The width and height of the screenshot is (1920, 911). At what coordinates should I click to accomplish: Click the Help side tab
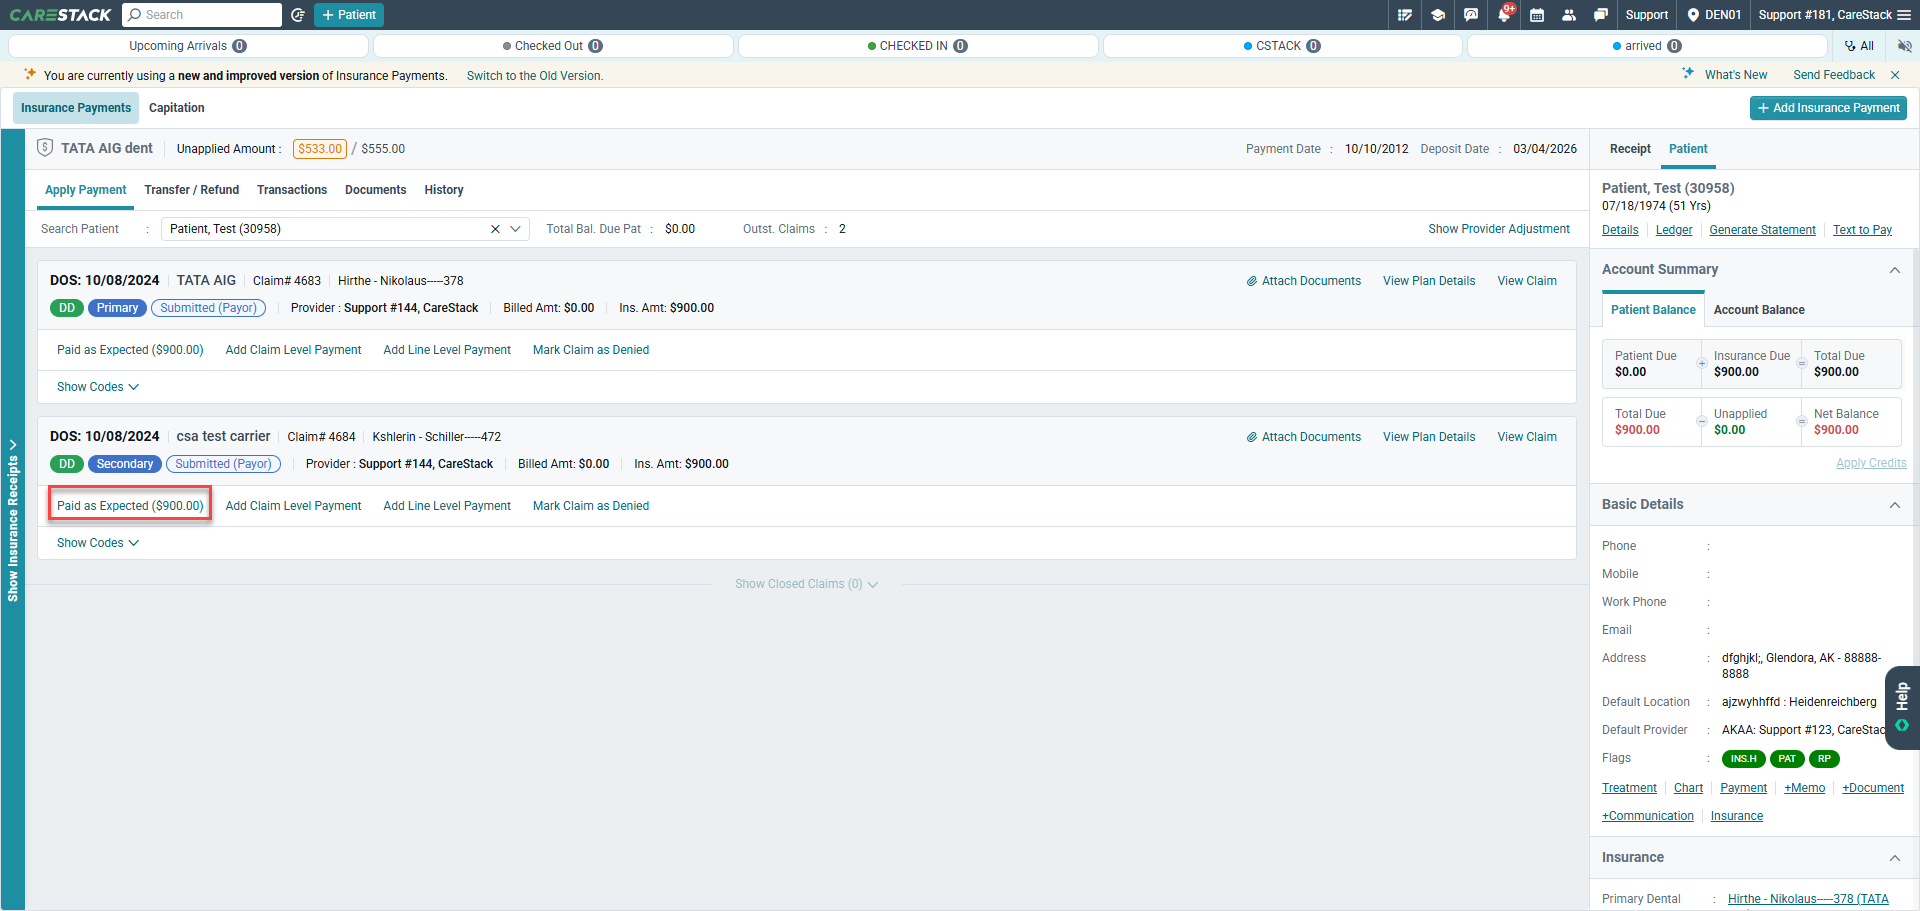(1902, 707)
